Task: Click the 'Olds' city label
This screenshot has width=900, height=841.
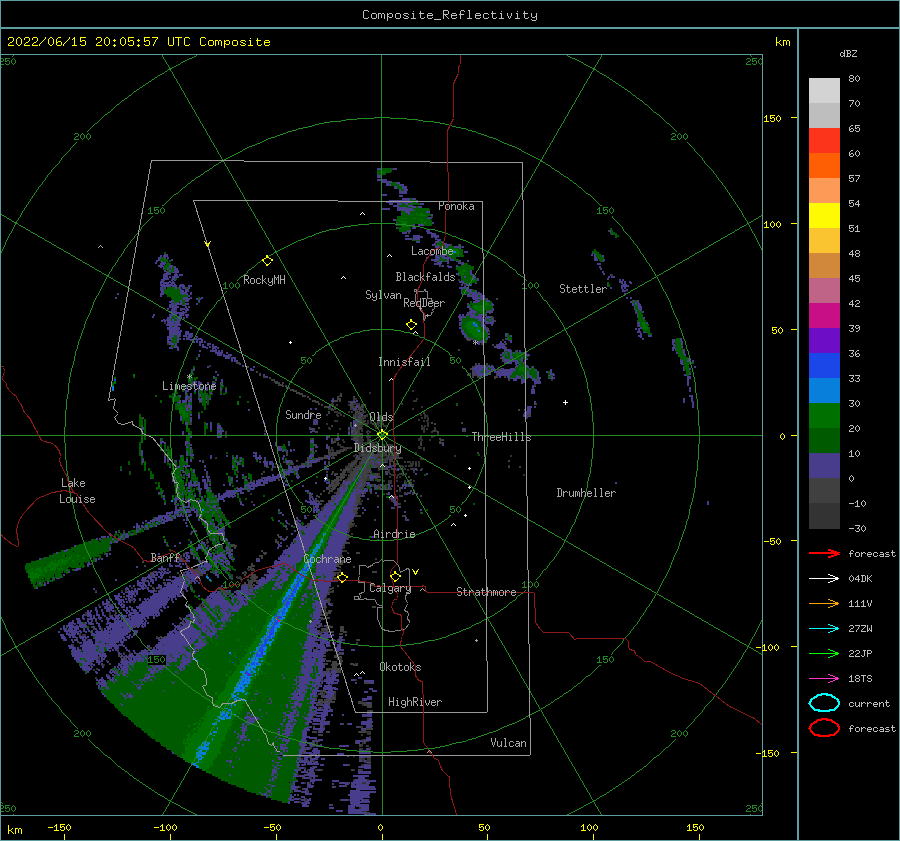Action: [x=381, y=417]
